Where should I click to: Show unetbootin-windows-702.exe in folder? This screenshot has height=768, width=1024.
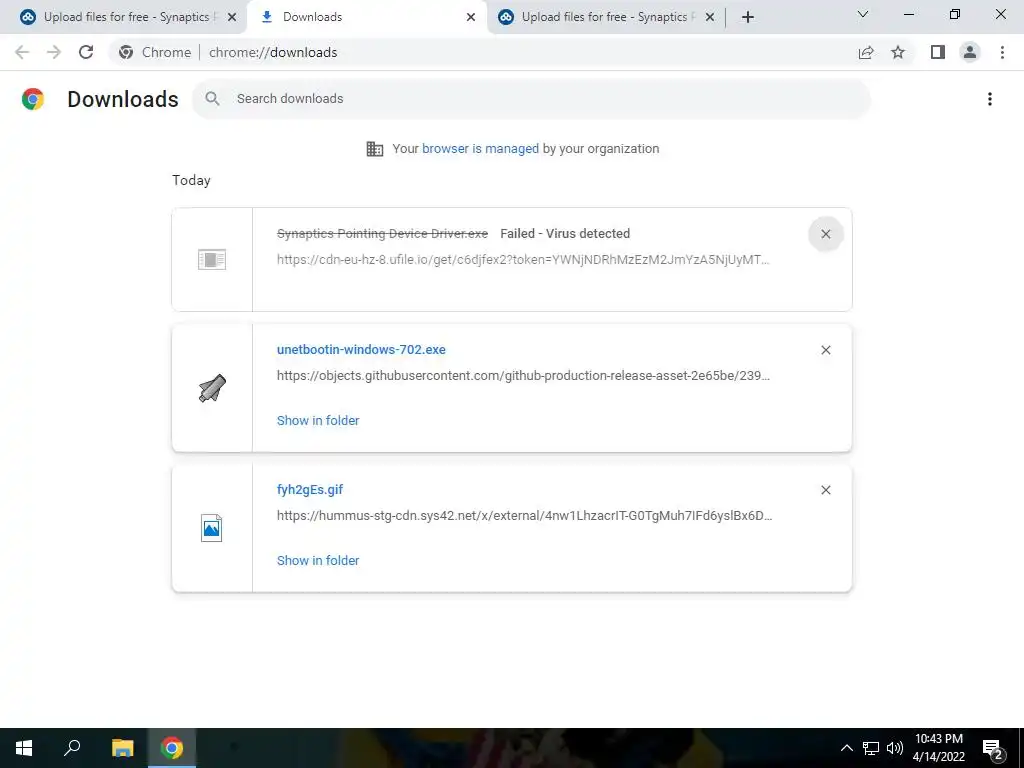(318, 421)
